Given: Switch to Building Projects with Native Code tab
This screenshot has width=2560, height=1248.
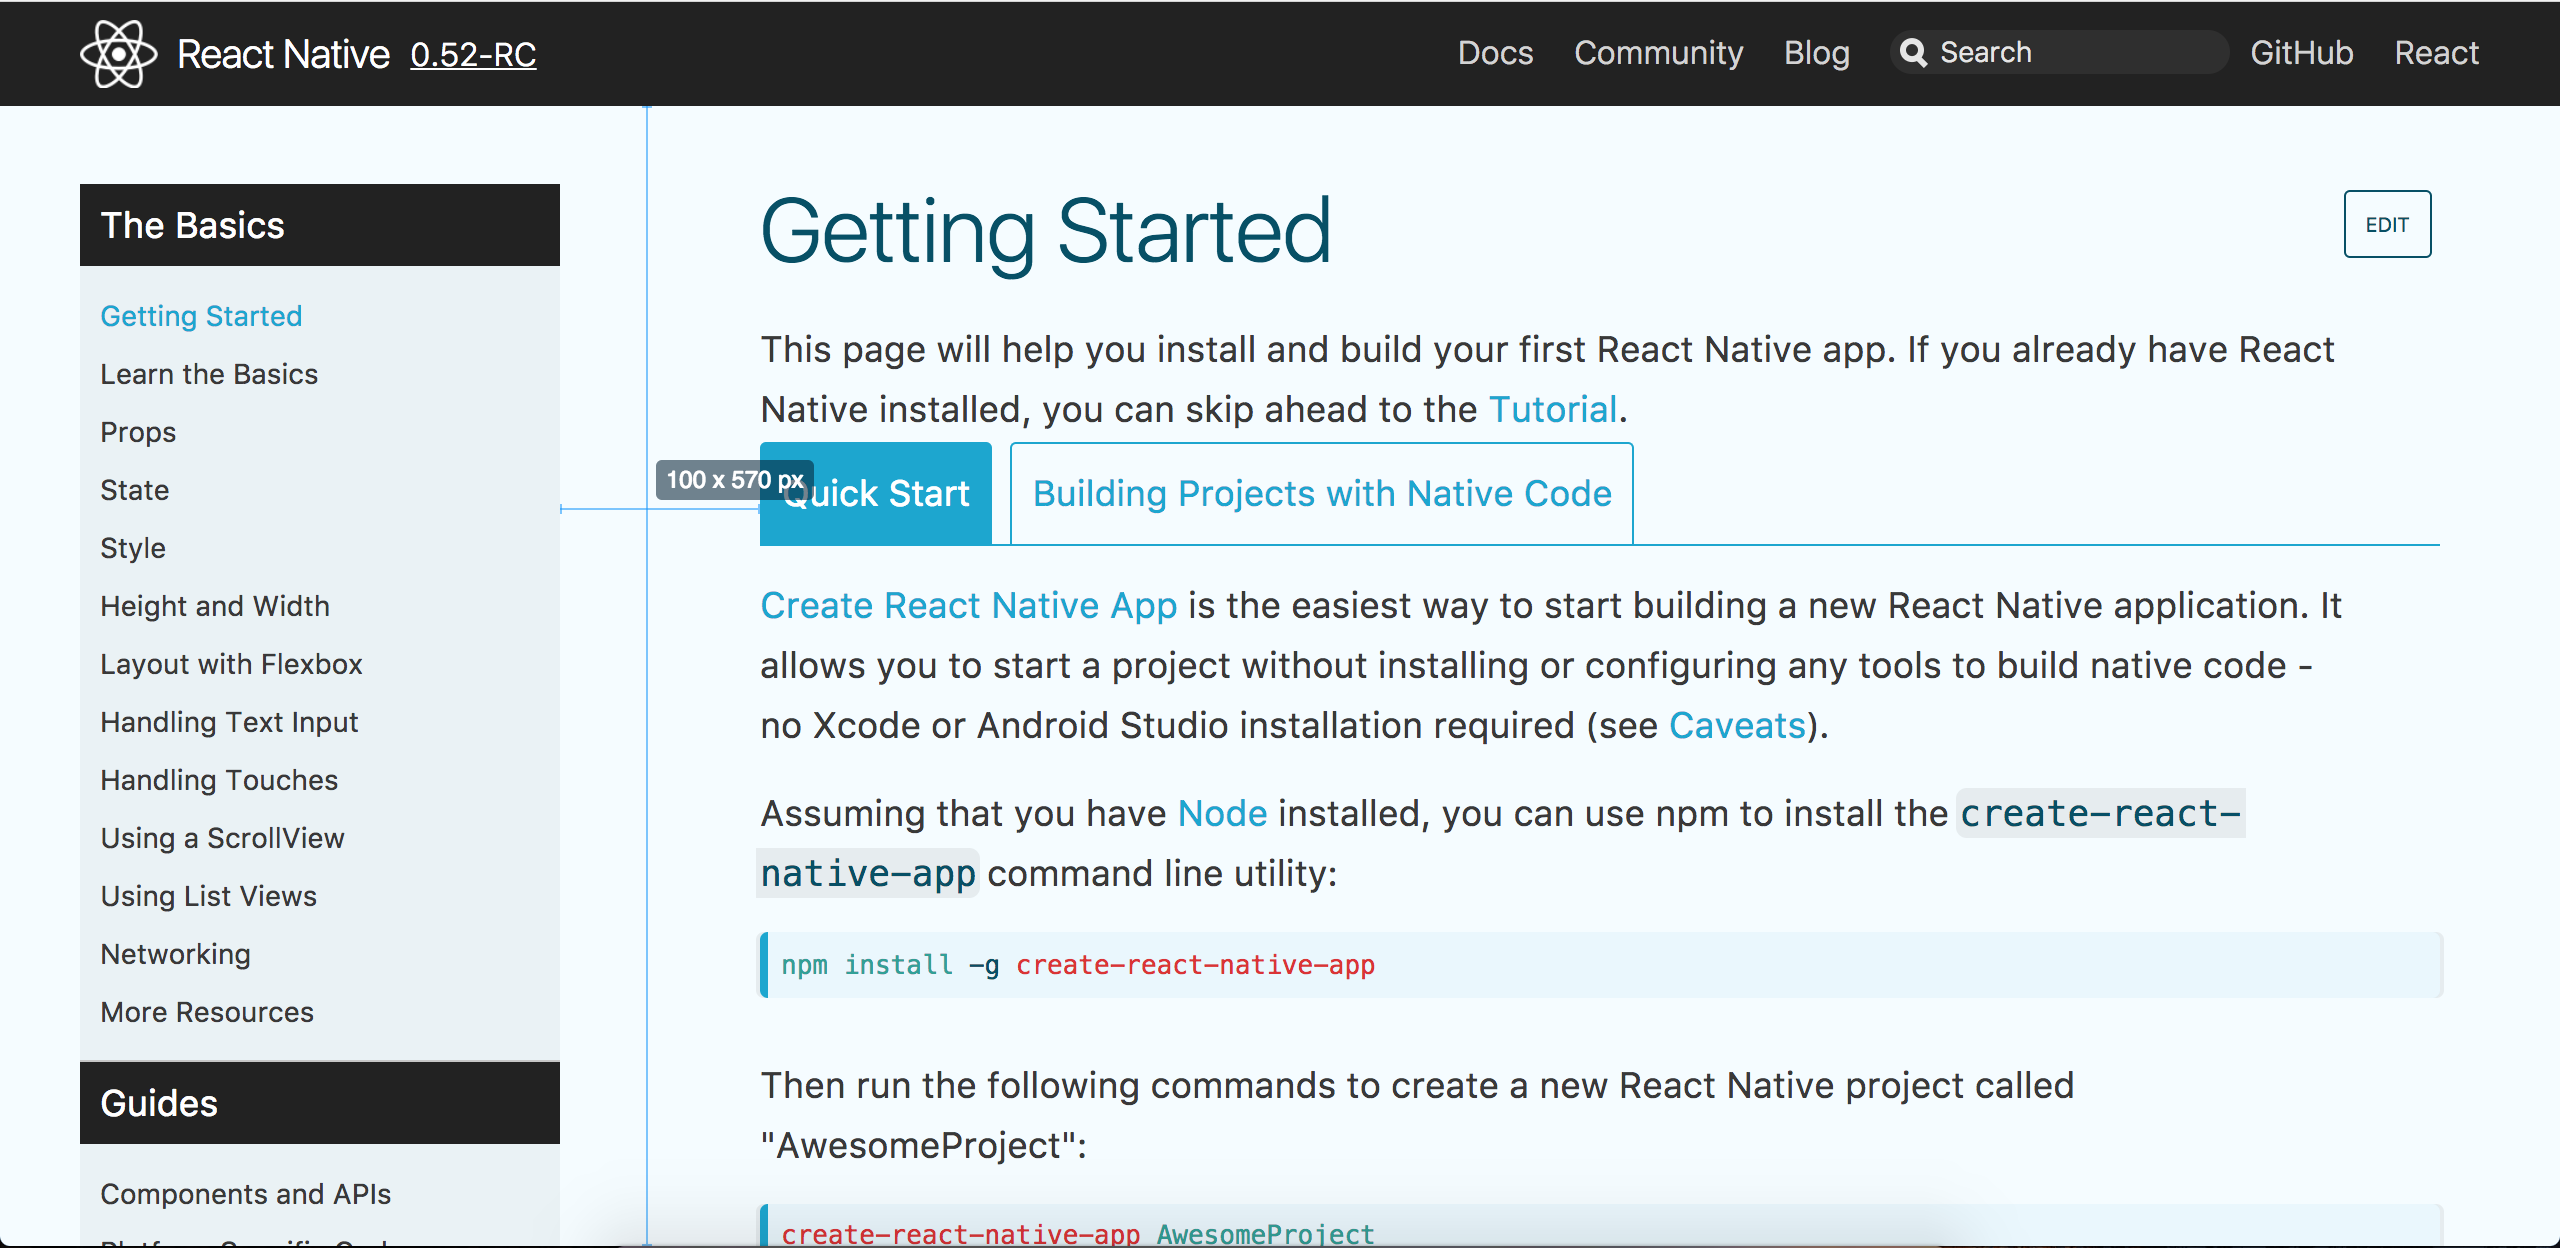Looking at the screenshot, I should tap(1322, 494).
